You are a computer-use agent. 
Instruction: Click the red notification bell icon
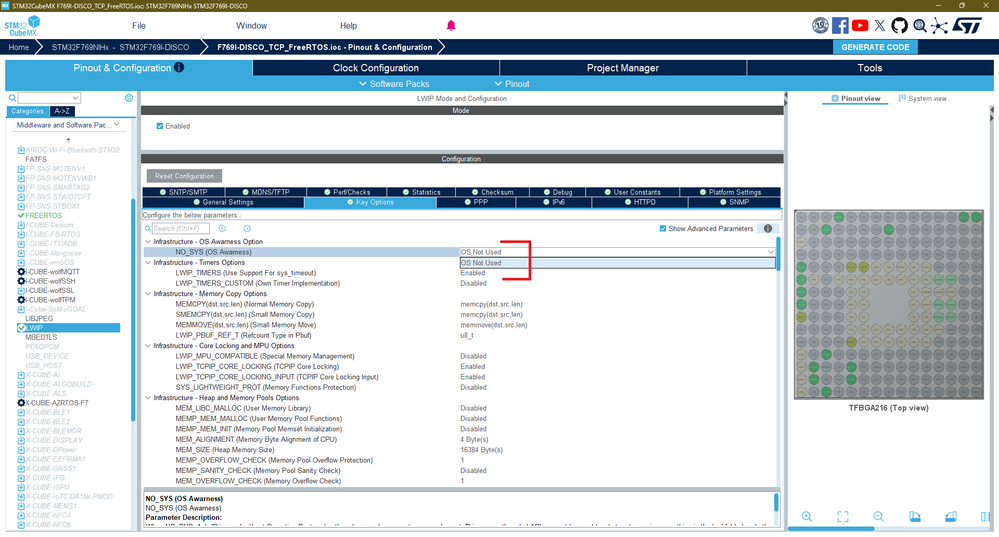tap(451, 25)
